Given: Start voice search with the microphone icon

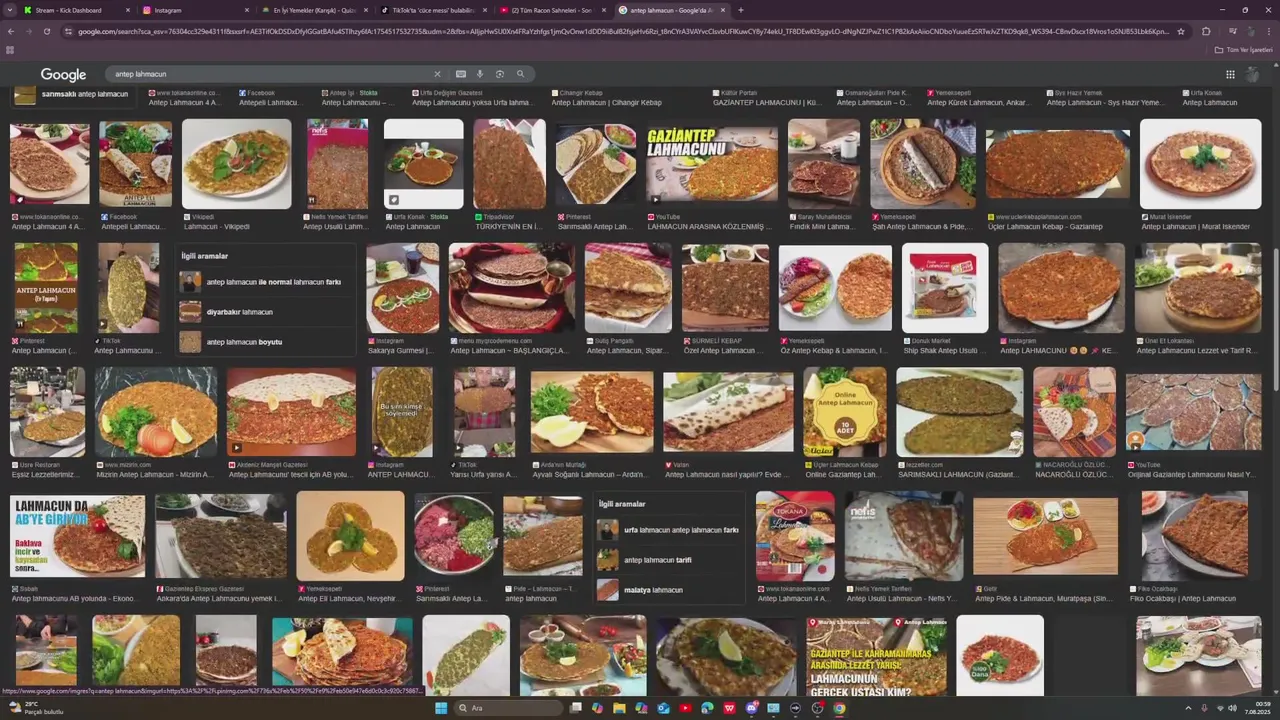Looking at the screenshot, I should (480, 74).
